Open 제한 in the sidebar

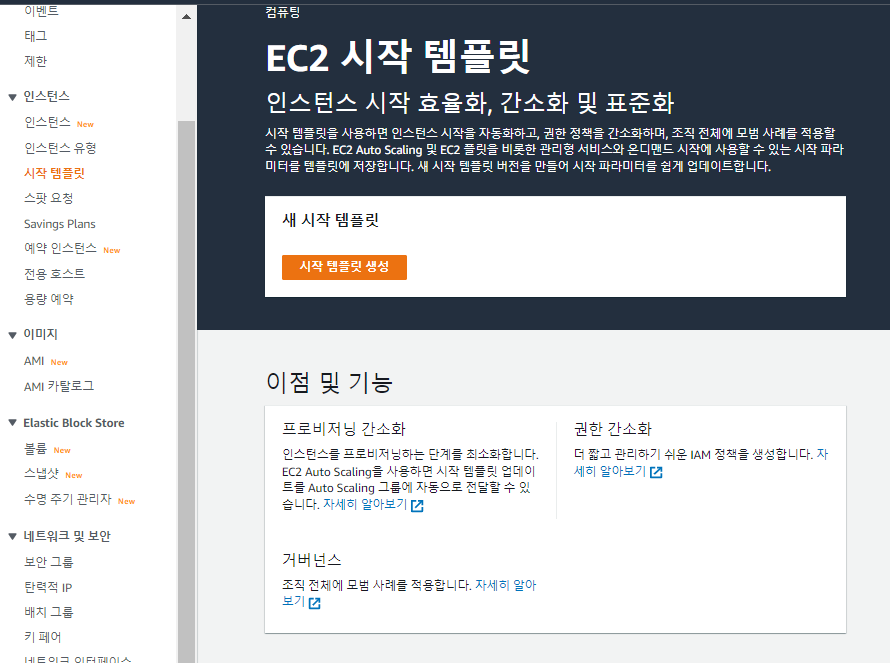pyautogui.click(x=35, y=61)
